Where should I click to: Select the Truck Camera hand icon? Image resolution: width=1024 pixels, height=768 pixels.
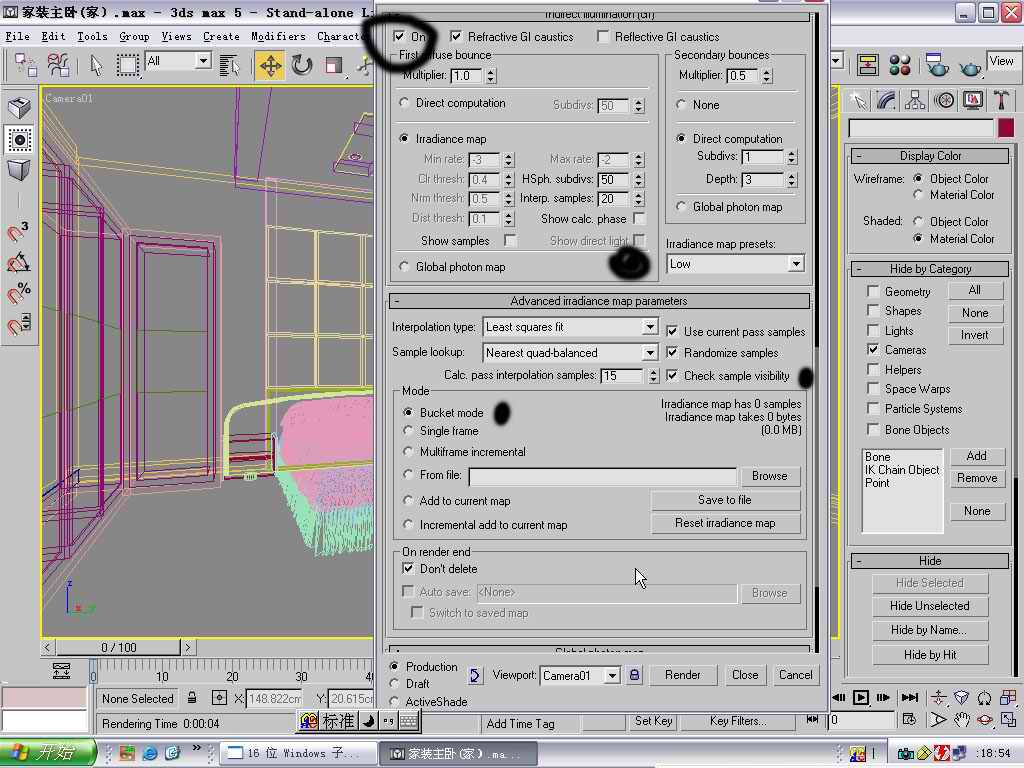point(961,720)
